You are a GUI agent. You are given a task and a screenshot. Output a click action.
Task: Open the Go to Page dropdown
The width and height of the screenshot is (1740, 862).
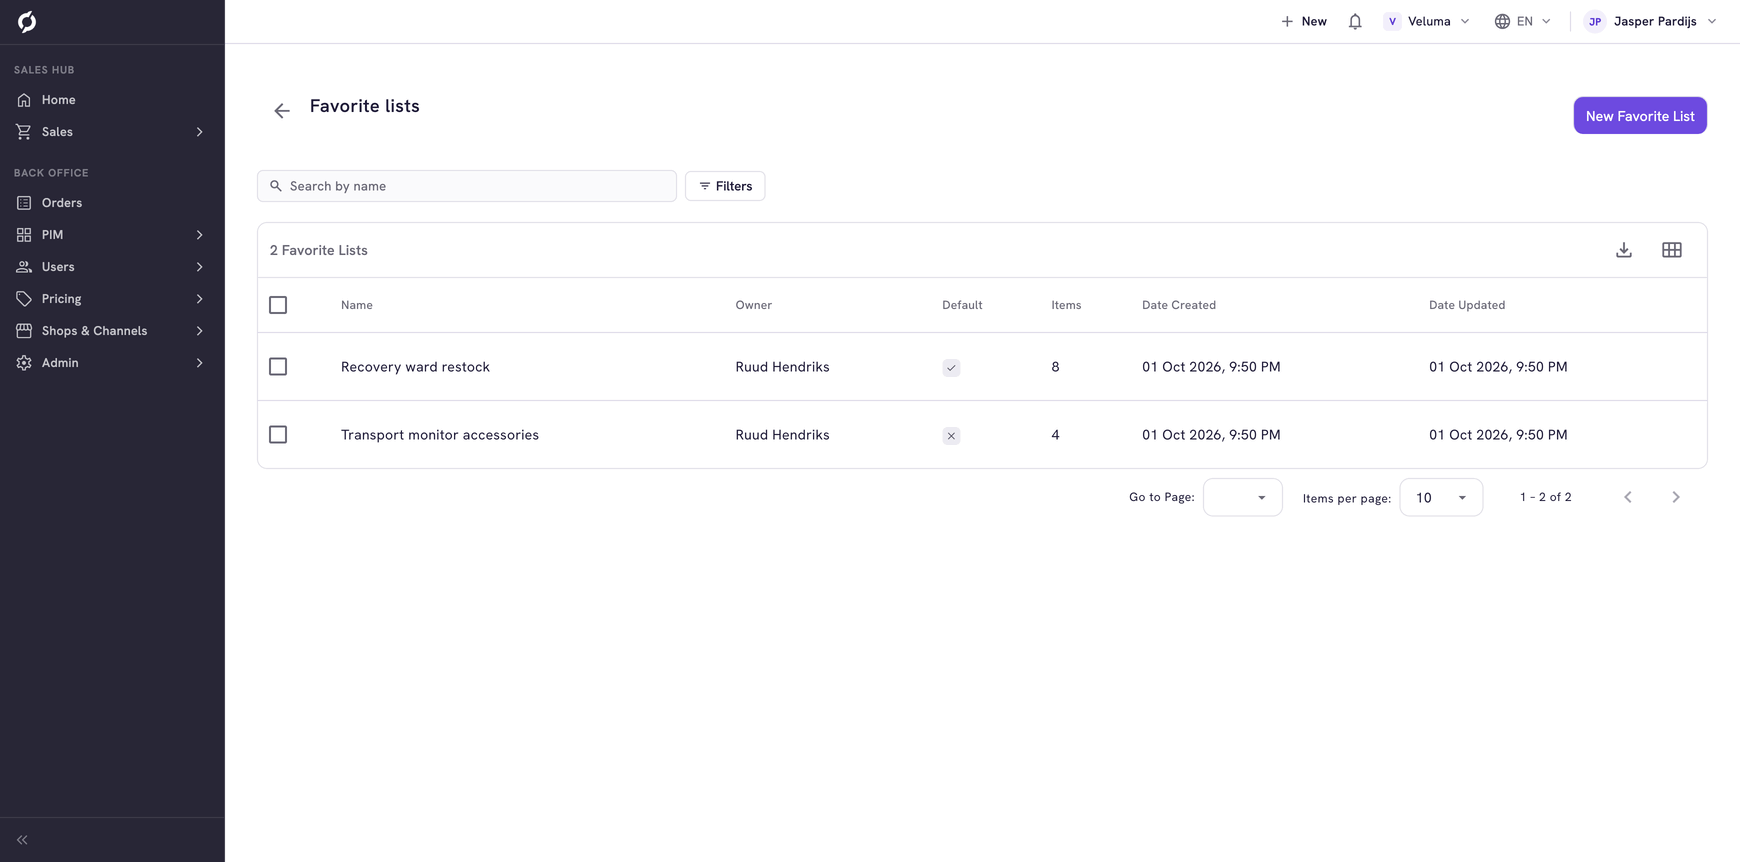pyautogui.click(x=1242, y=497)
